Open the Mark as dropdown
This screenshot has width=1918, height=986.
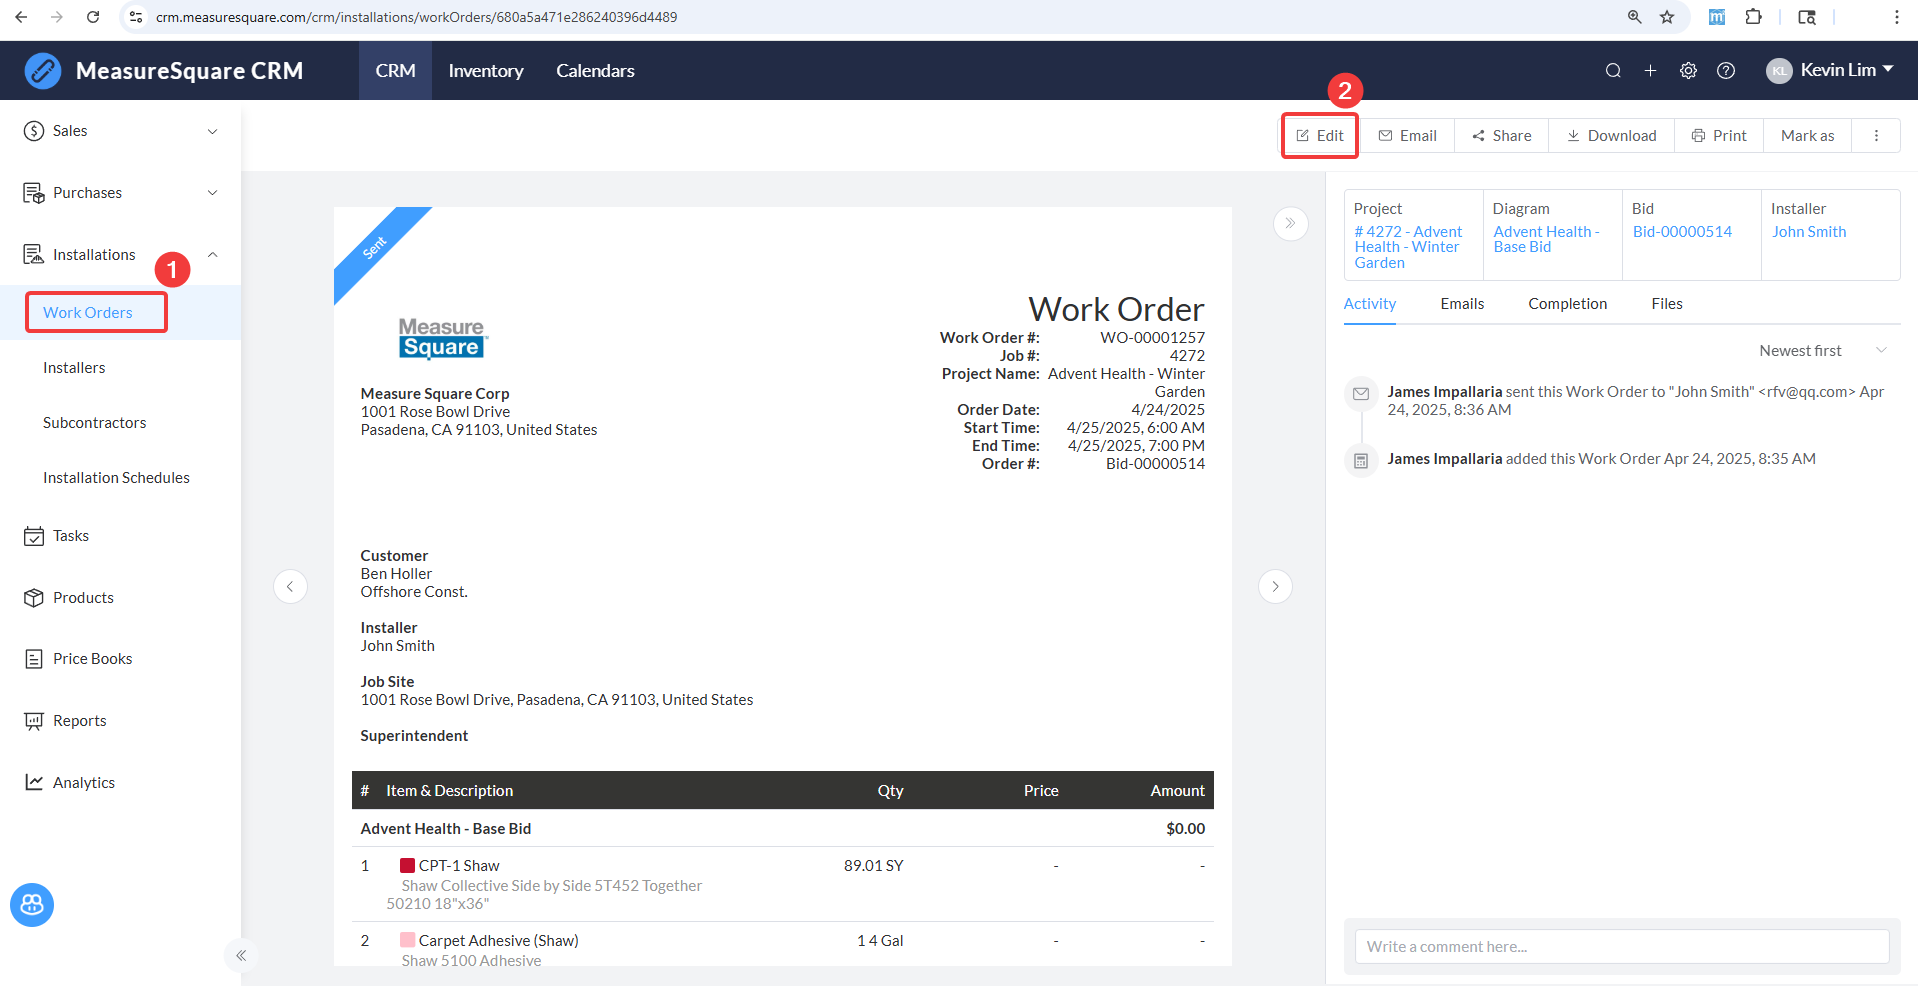coord(1807,136)
